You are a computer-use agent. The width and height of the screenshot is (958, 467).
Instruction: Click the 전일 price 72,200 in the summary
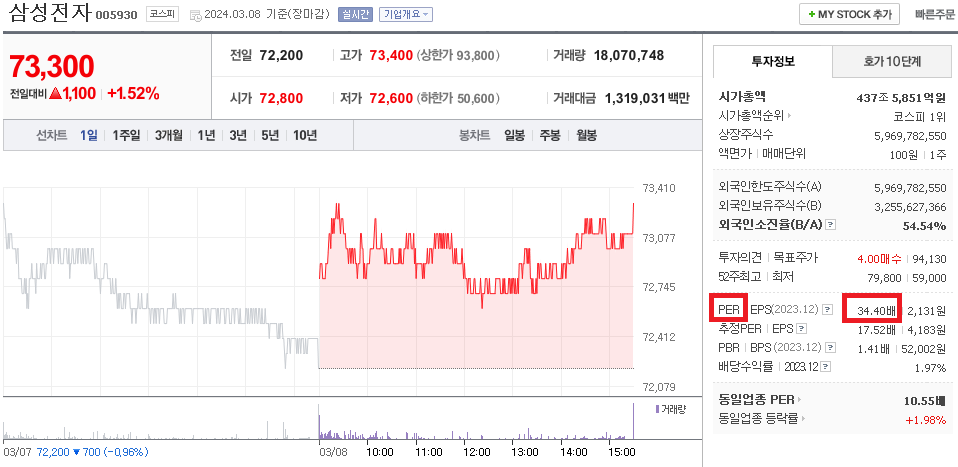pos(281,56)
